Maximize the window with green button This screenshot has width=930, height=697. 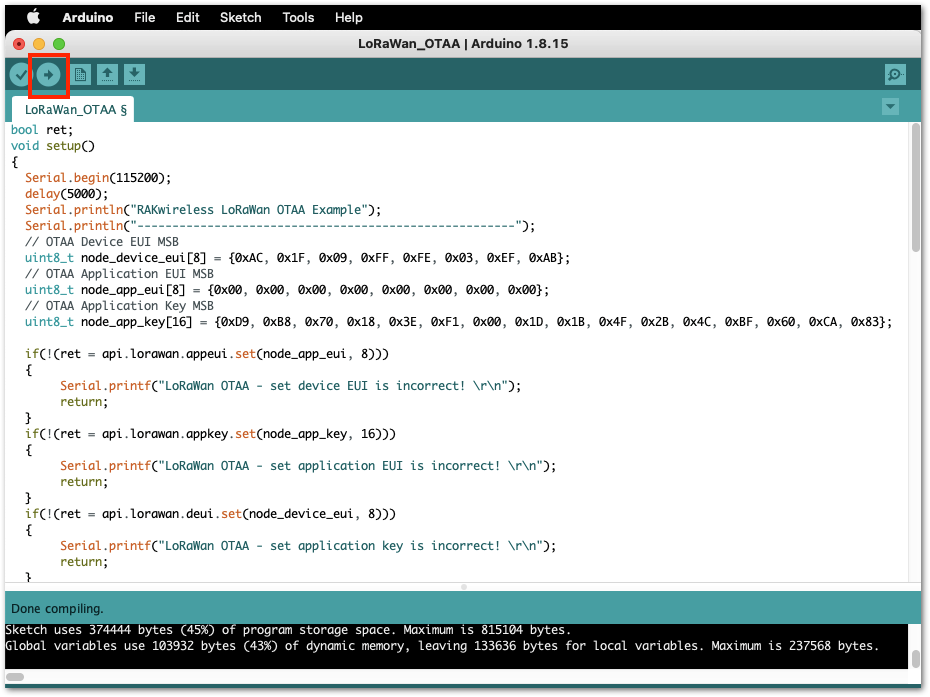click(x=59, y=44)
